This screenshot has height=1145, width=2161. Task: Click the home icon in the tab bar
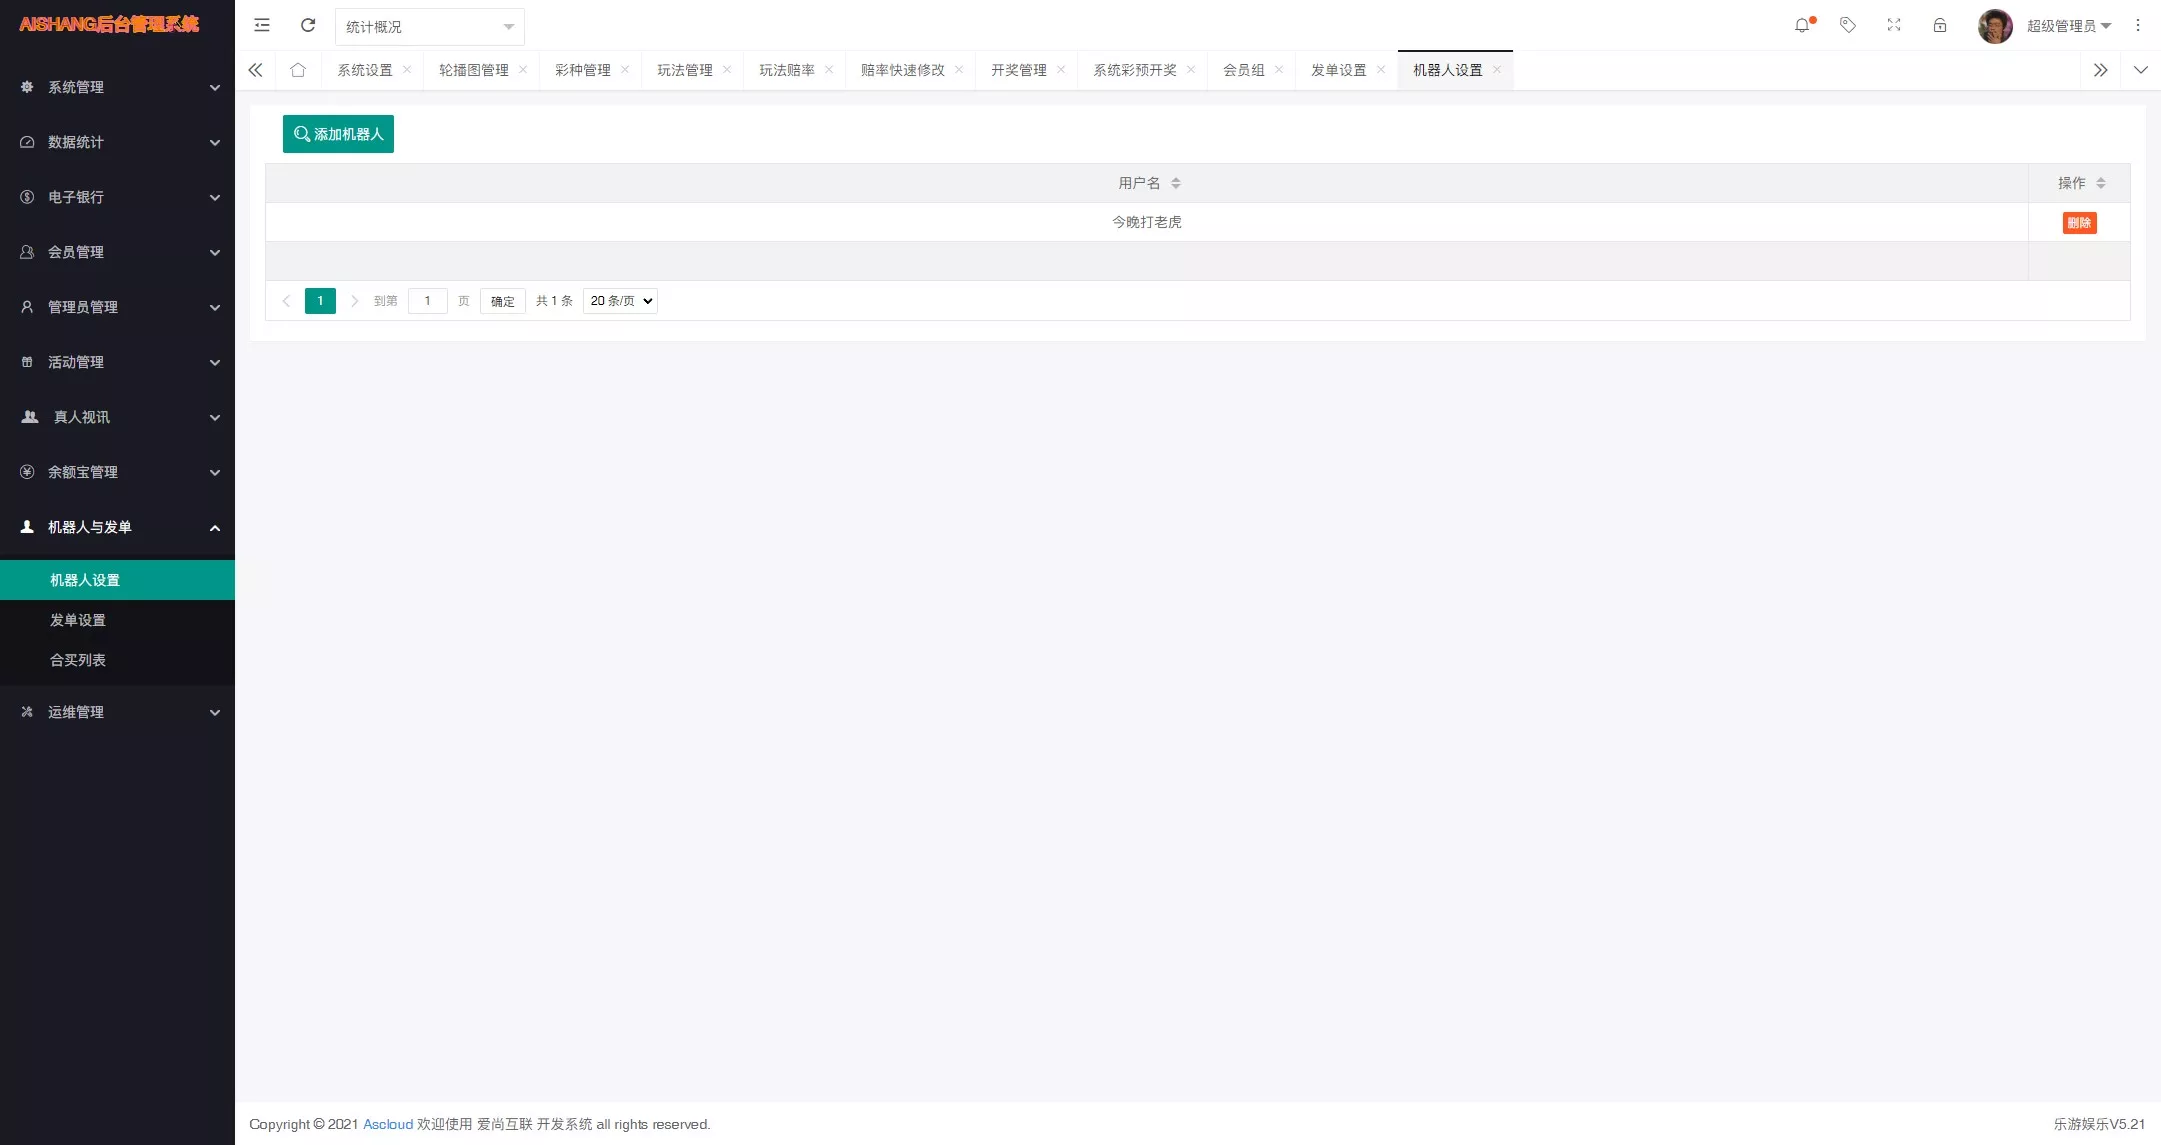click(297, 70)
